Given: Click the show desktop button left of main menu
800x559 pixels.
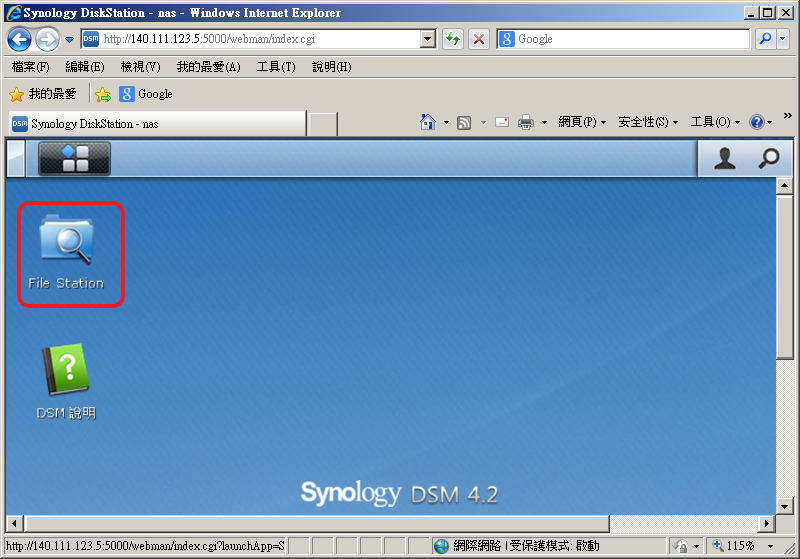Looking at the screenshot, I should tap(17, 159).
